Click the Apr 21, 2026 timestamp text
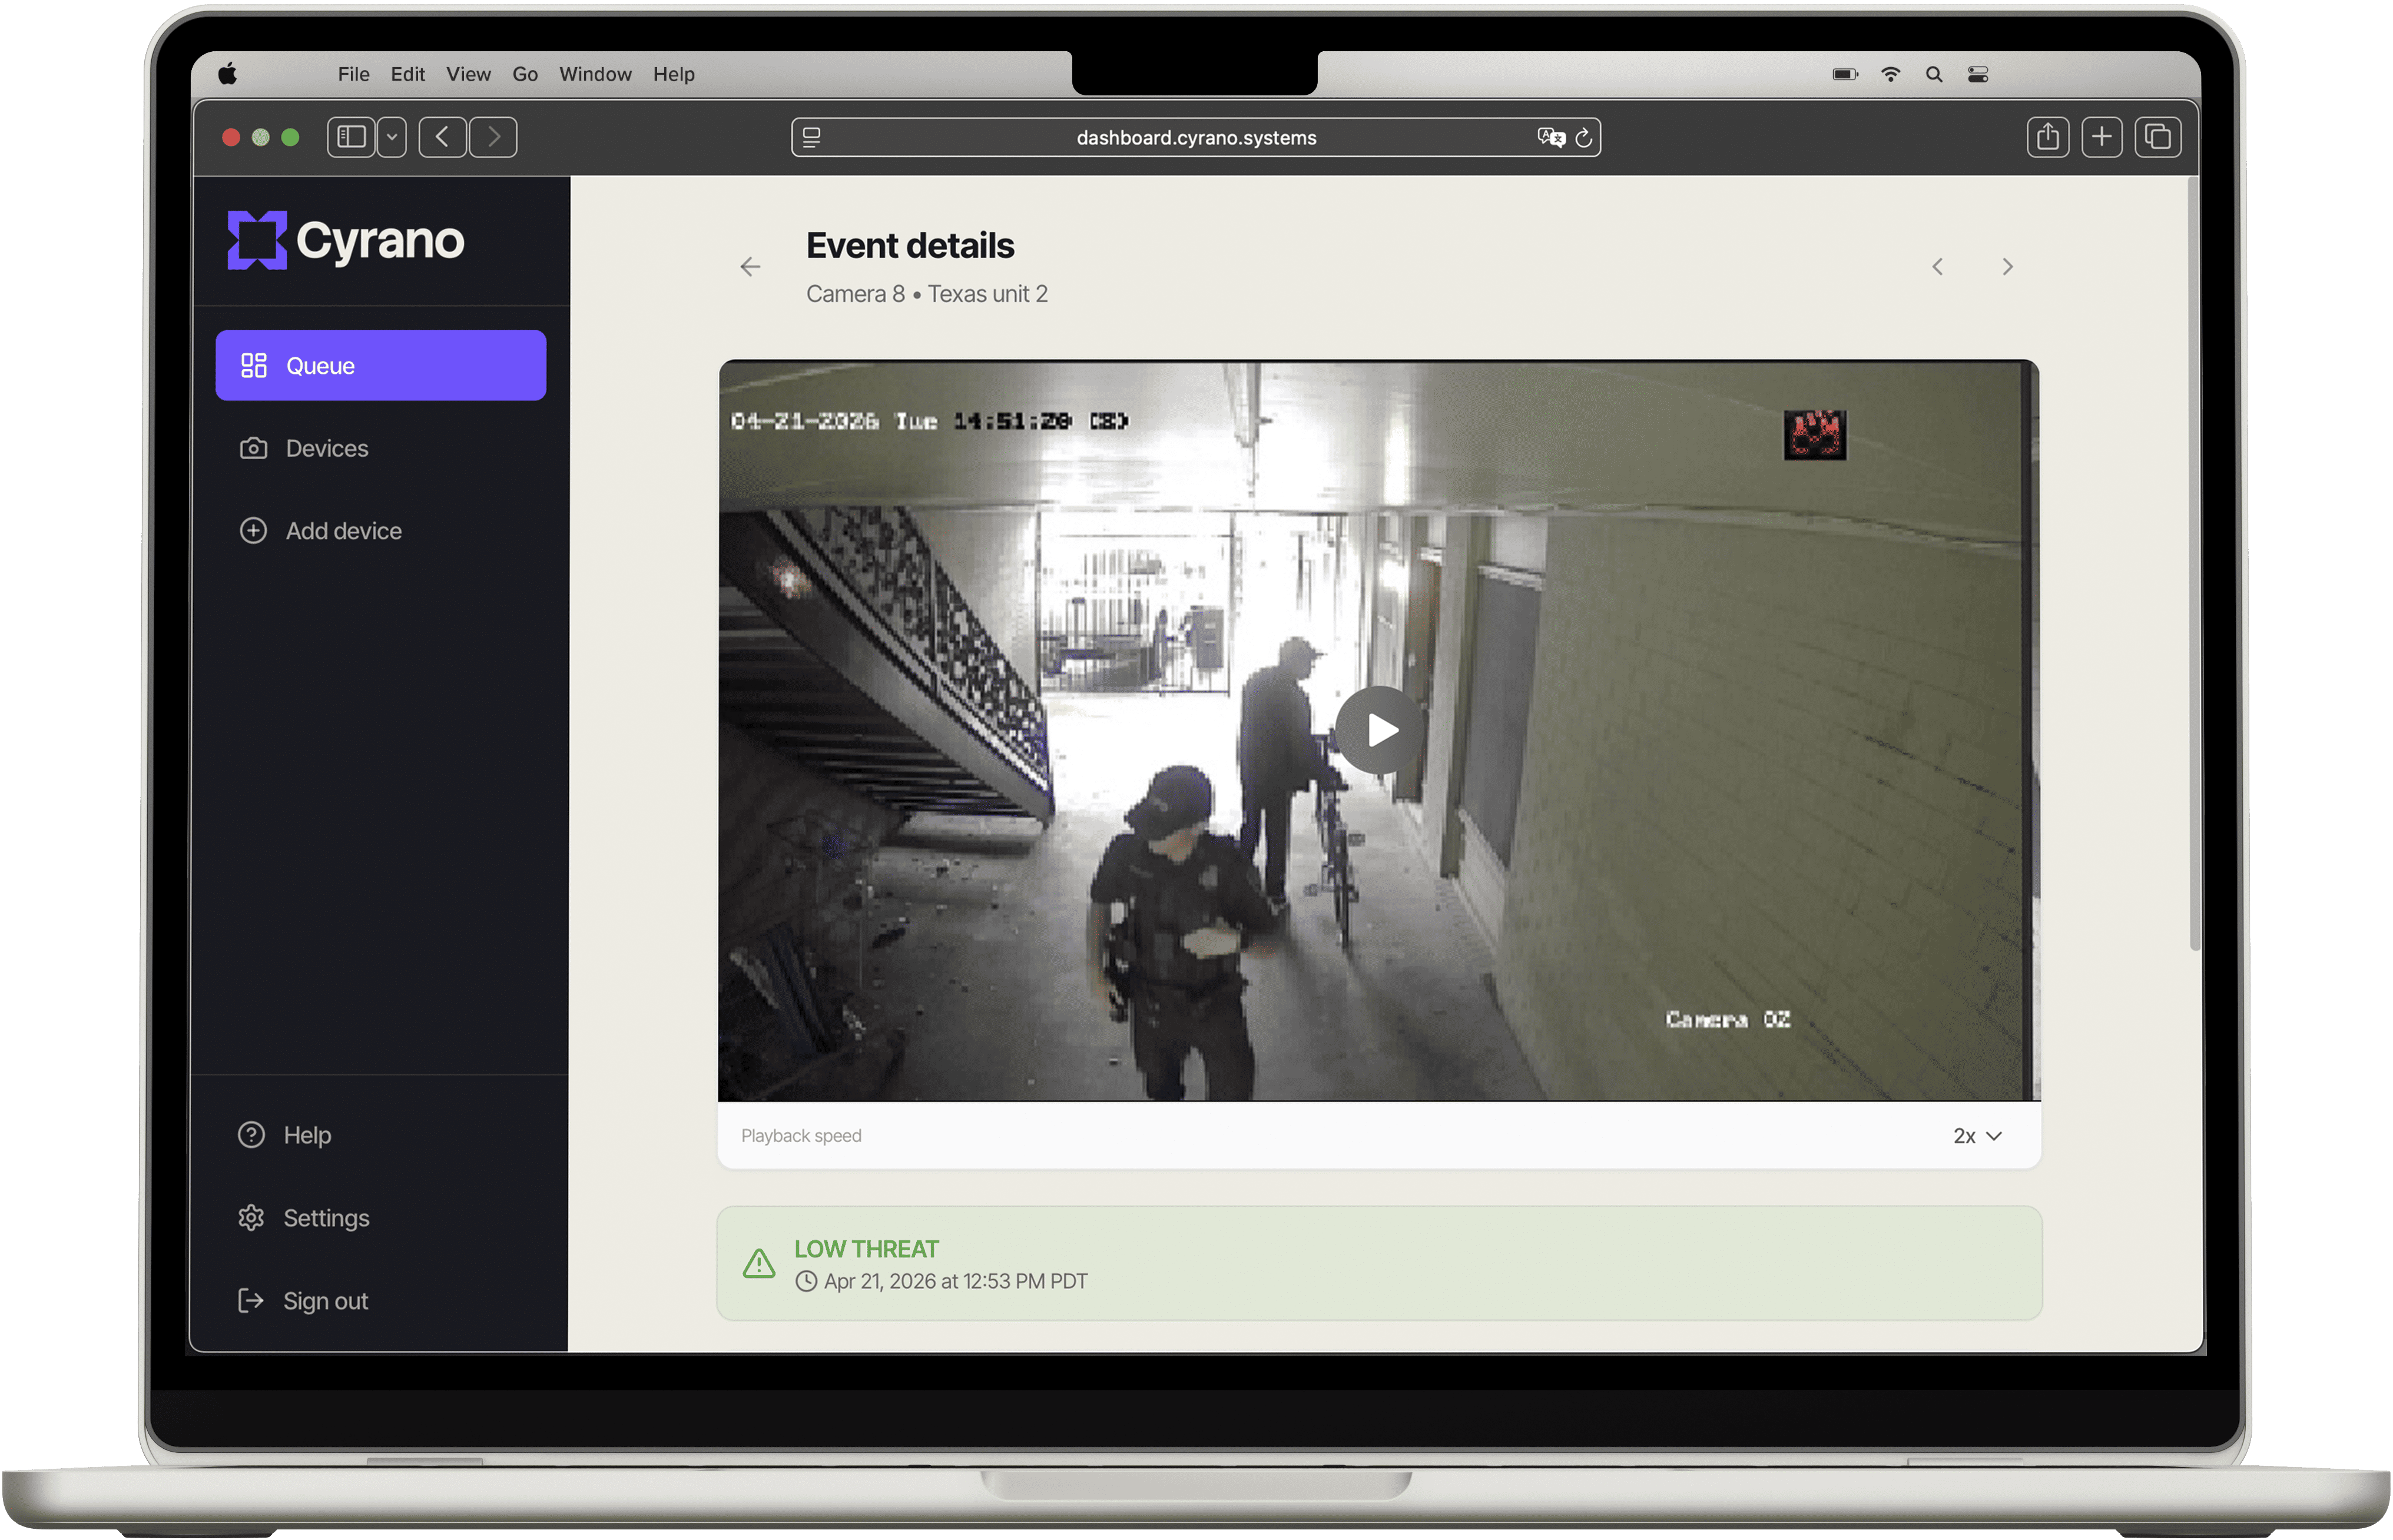The width and height of the screenshot is (2393, 1540). tap(955, 1282)
